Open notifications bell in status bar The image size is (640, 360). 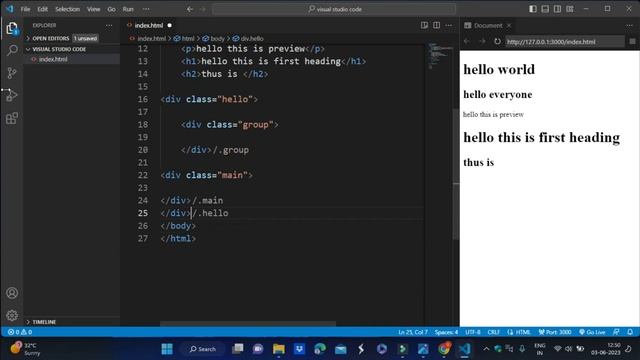coord(630,332)
